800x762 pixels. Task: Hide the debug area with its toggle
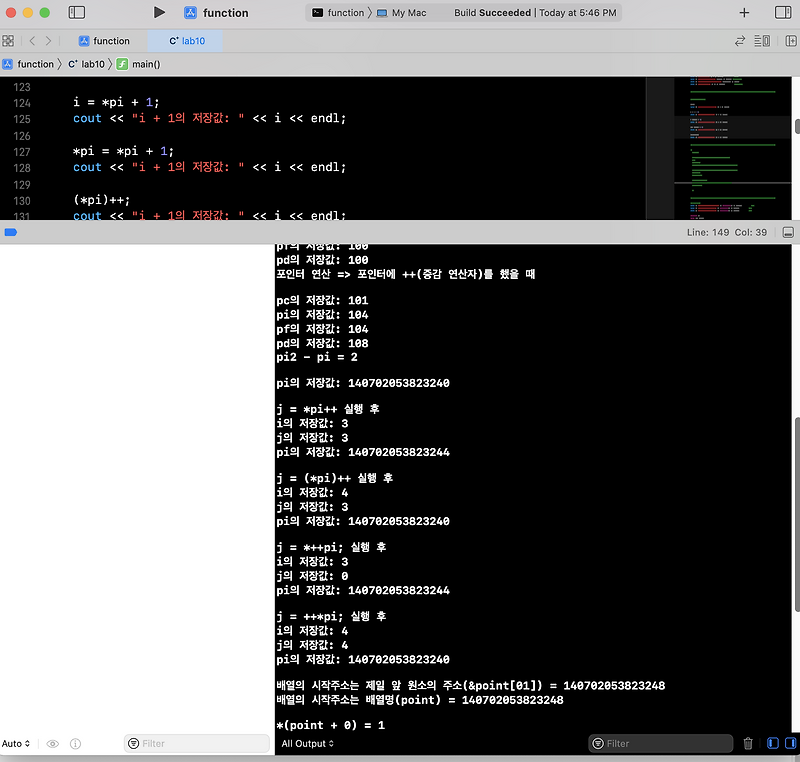pyautogui.click(x=788, y=231)
